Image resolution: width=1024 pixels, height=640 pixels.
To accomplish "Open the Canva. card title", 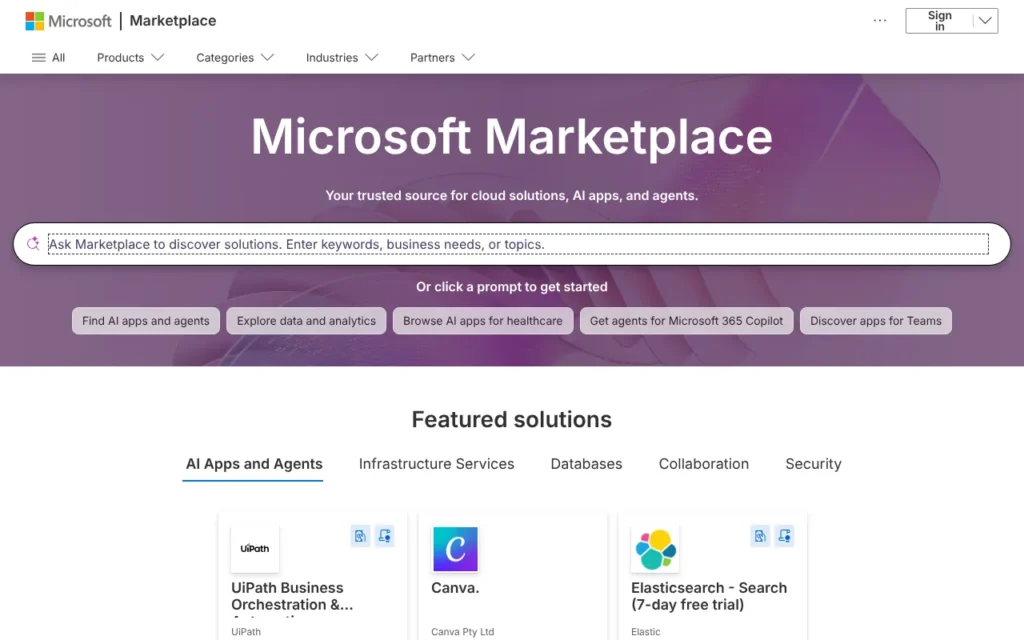I will click(455, 588).
